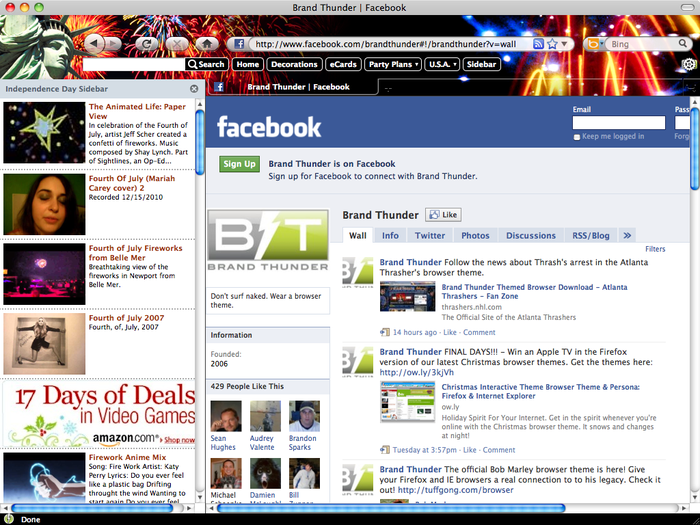Click the green Sign Up button

coord(239,164)
